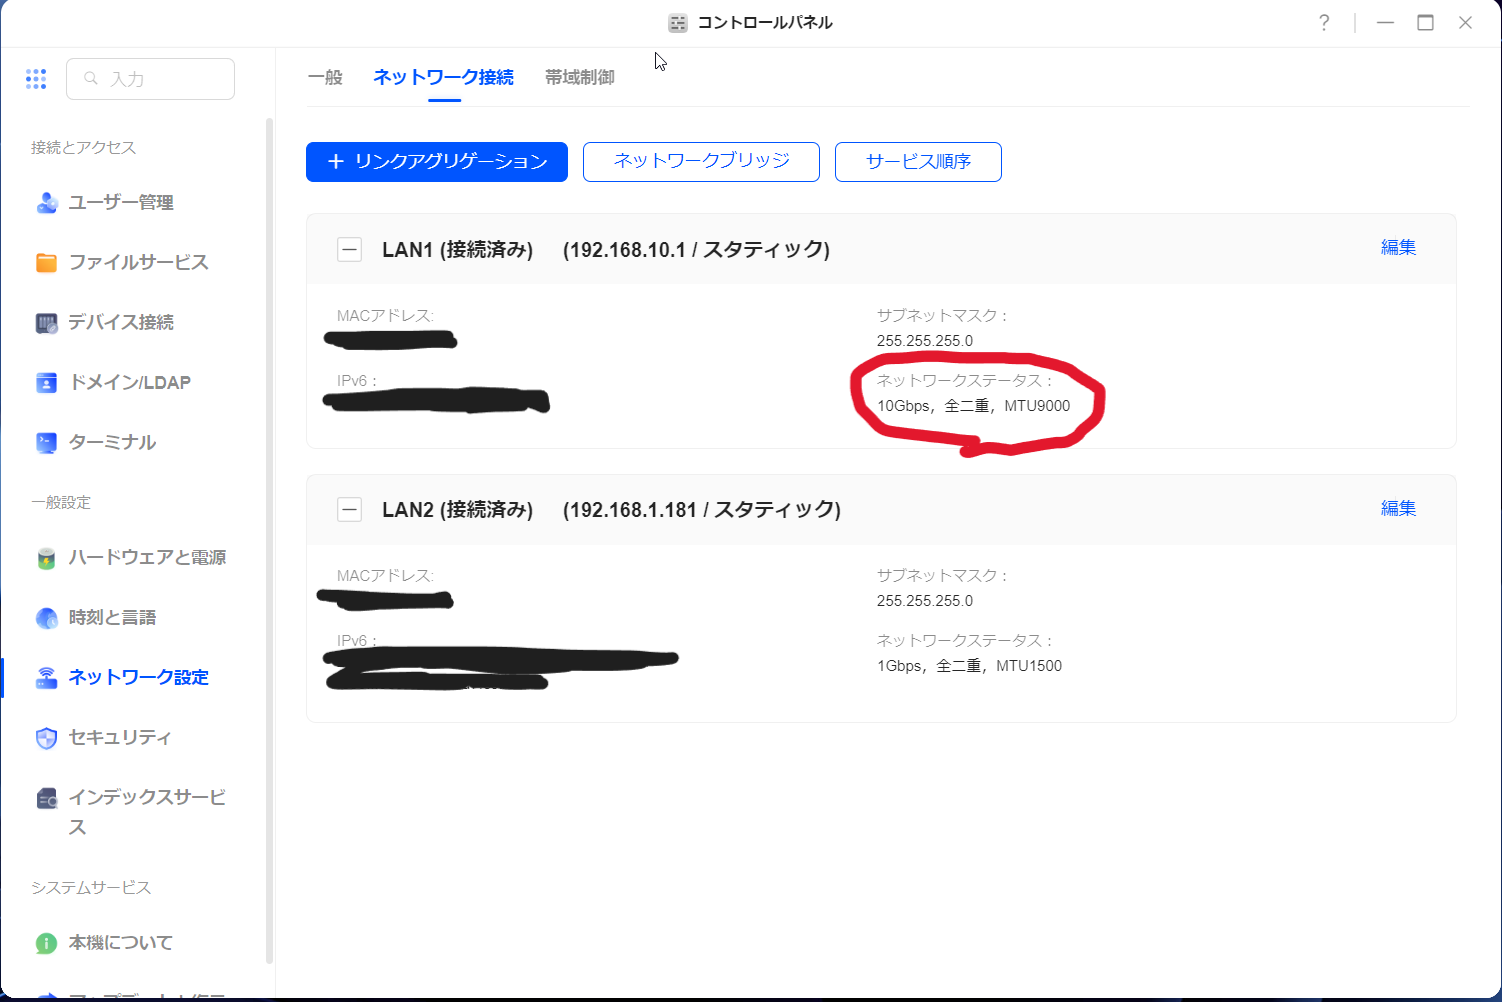Switch to the Bandwidth Control (帯域制御) tab
1502x1002 pixels.
579,77
